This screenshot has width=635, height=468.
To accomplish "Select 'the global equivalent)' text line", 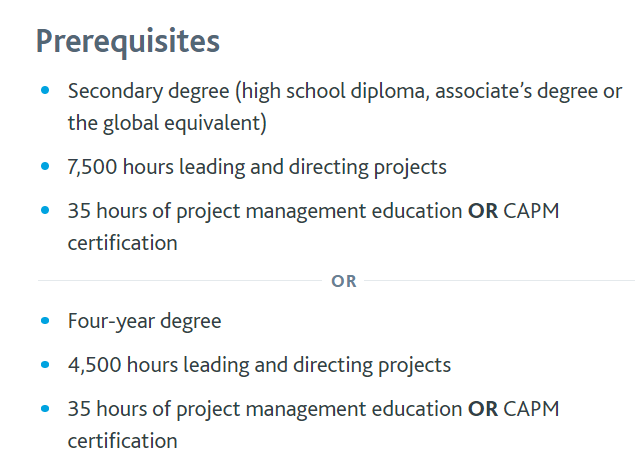I will 167,123.
